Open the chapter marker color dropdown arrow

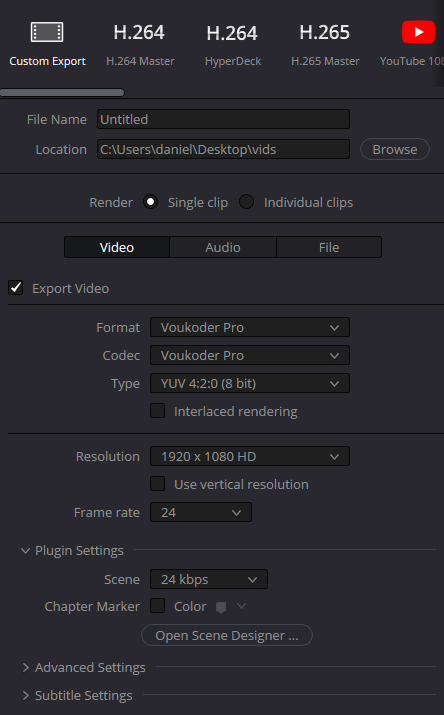(242, 606)
